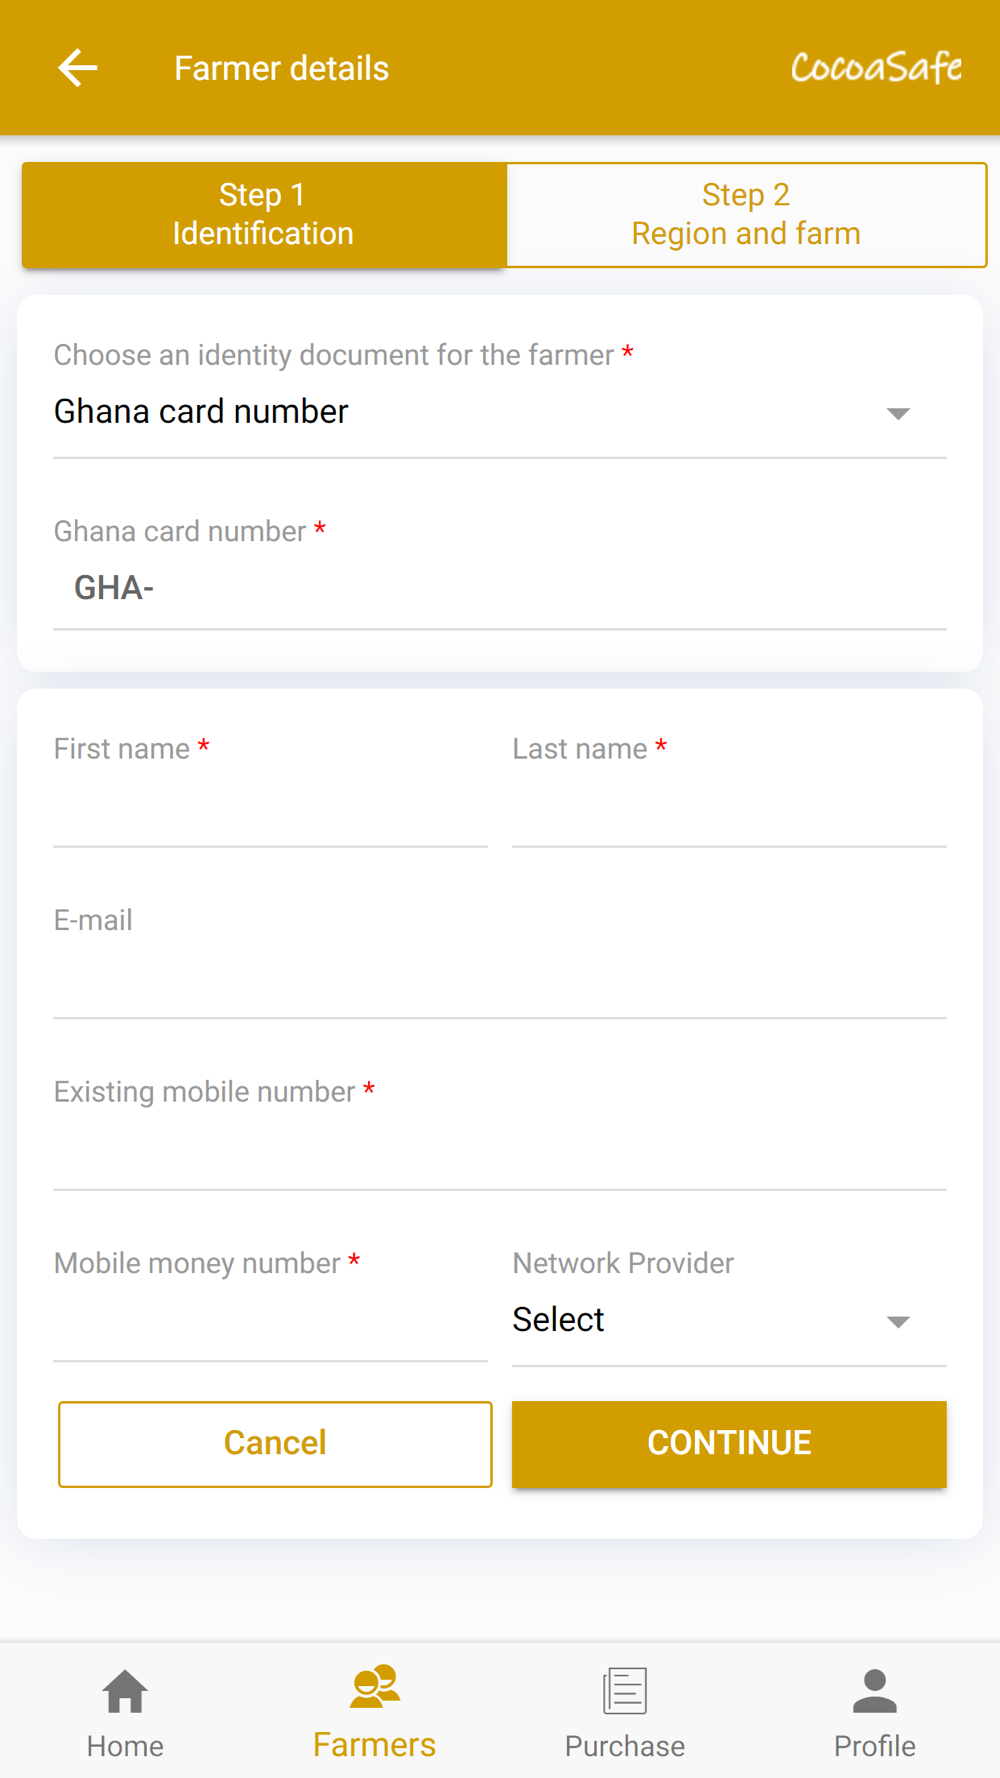This screenshot has width=1000, height=1778.
Task: Click the Mobile money number field
Action: [x=270, y=1326]
